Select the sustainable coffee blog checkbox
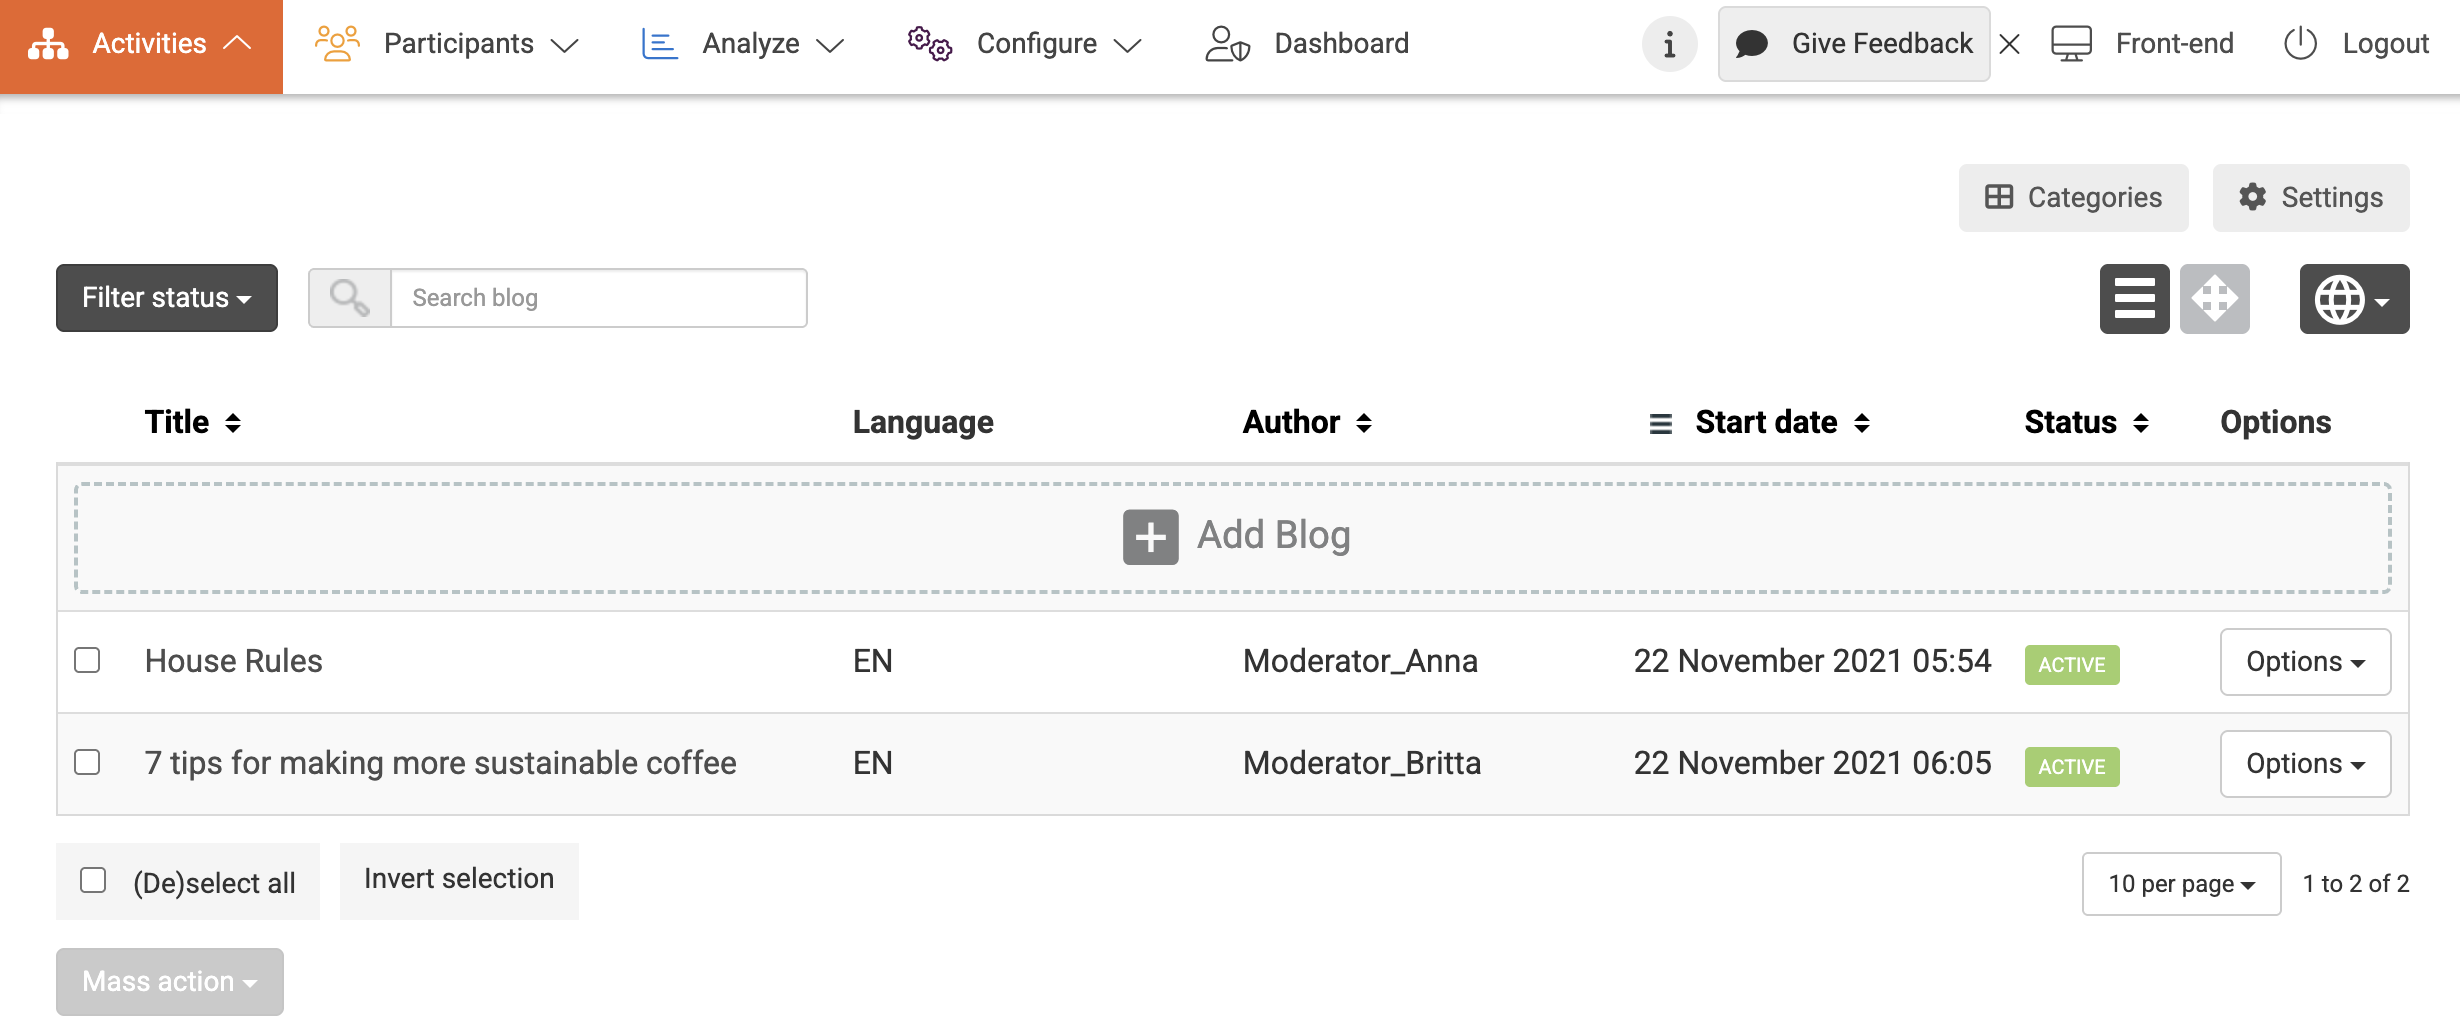Viewport: 2460px width, 1034px height. [x=88, y=762]
